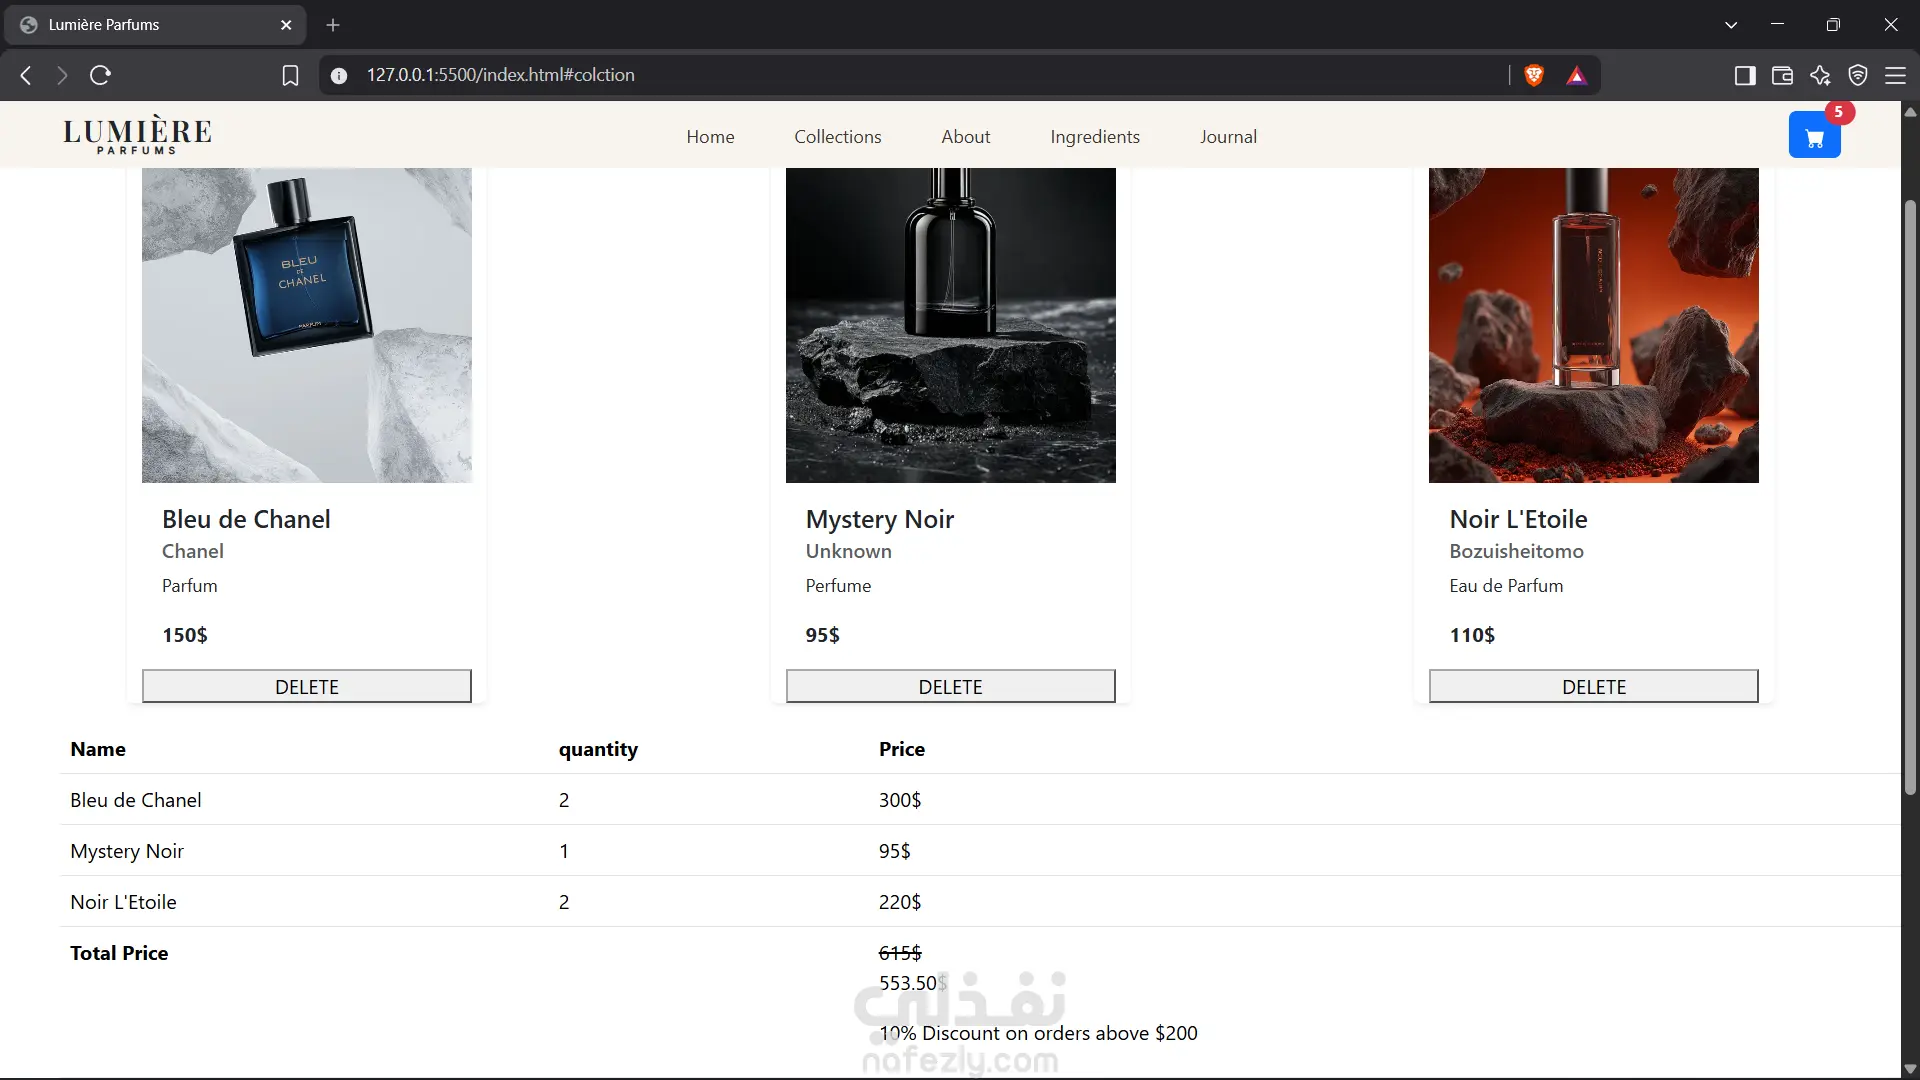Delete Noir L'Etoile from cart

point(1594,686)
